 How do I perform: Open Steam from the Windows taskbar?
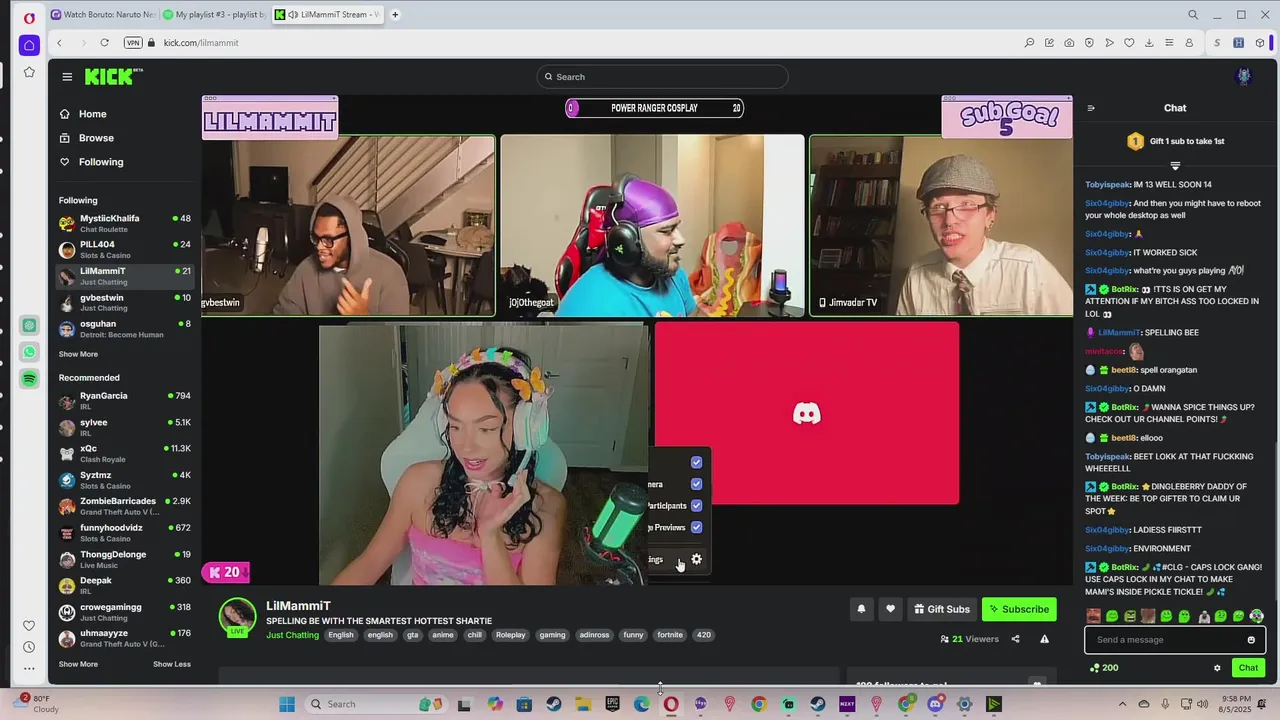(553, 704)
